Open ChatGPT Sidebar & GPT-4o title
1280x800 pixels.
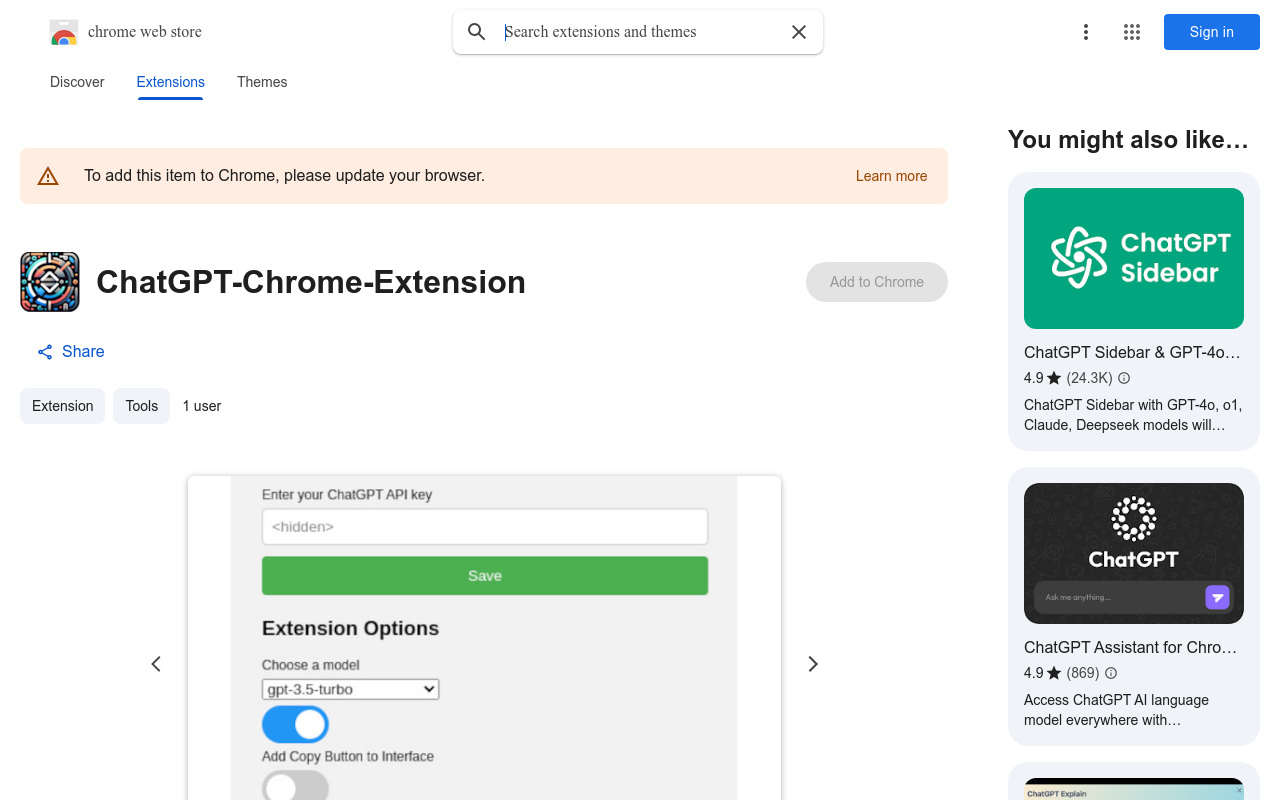pyautogui.click(x=1132, y=352)
